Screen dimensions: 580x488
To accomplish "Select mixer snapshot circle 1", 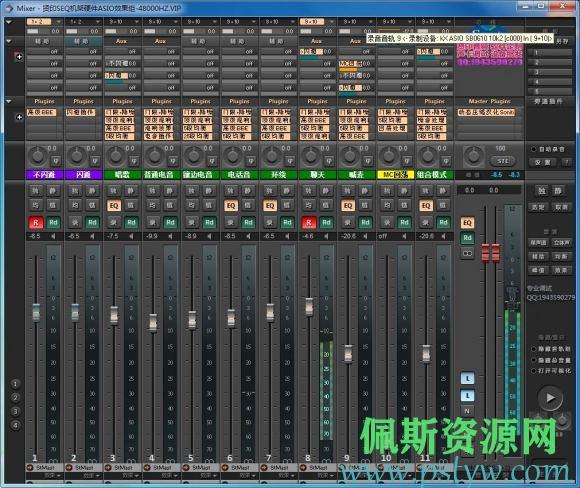I will pos(15,384).
